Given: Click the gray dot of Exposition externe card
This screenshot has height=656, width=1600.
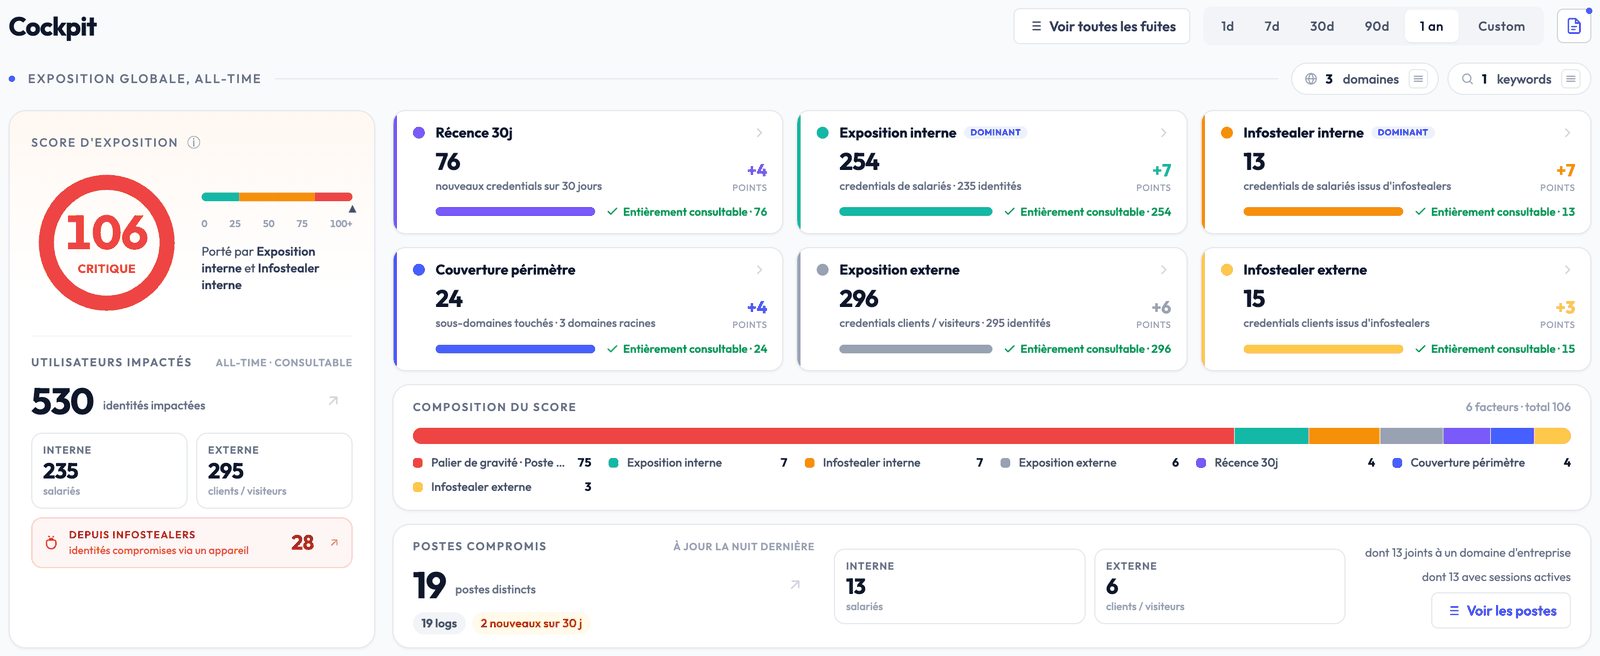Looking at the screenshot, I should tap(823, 269).
